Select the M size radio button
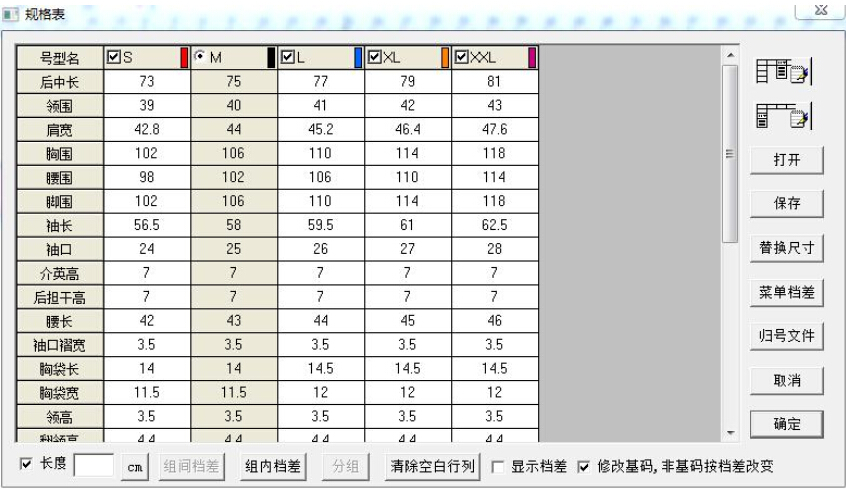This screenshot has width=846, height=489. coord(199,58)
